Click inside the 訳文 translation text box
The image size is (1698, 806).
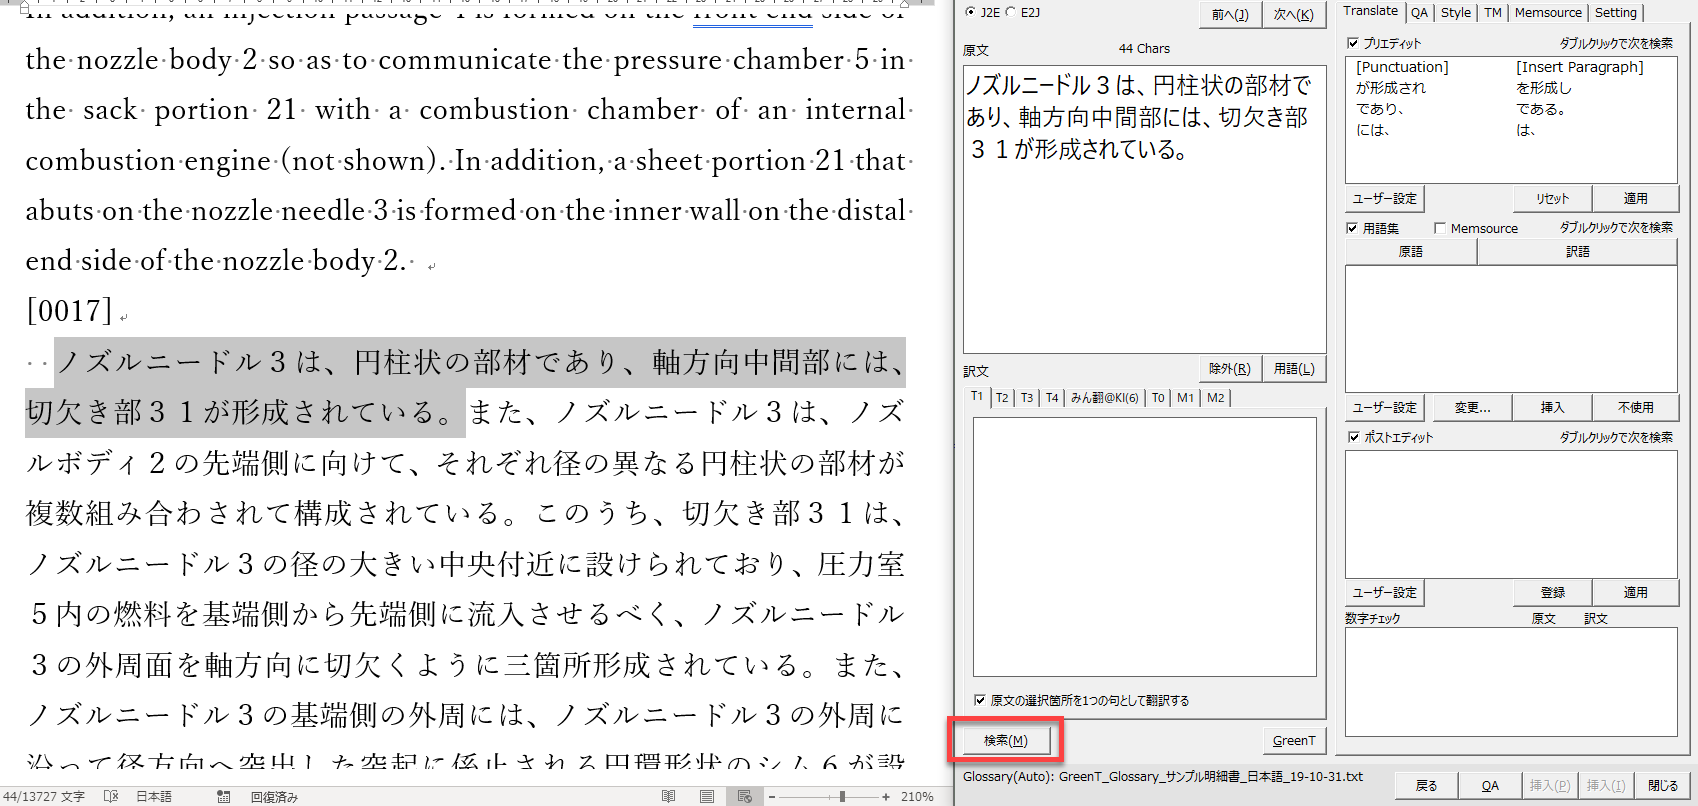1144,546
